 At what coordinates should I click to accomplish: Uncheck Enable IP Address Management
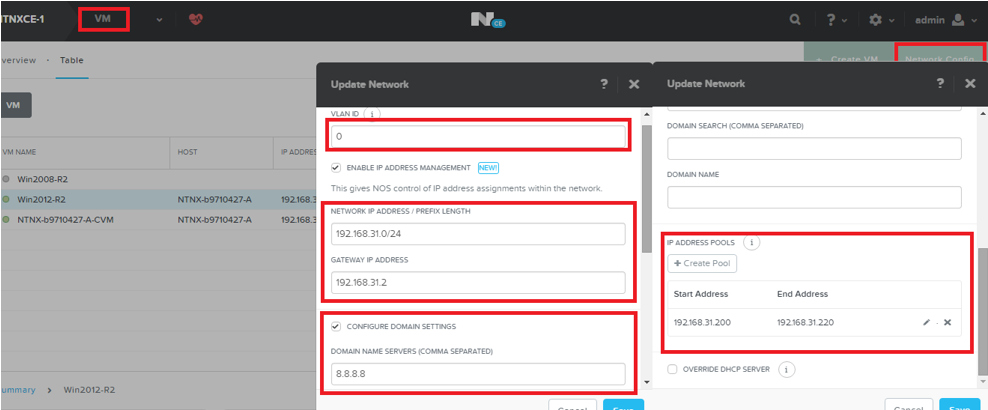click(336, 167)
